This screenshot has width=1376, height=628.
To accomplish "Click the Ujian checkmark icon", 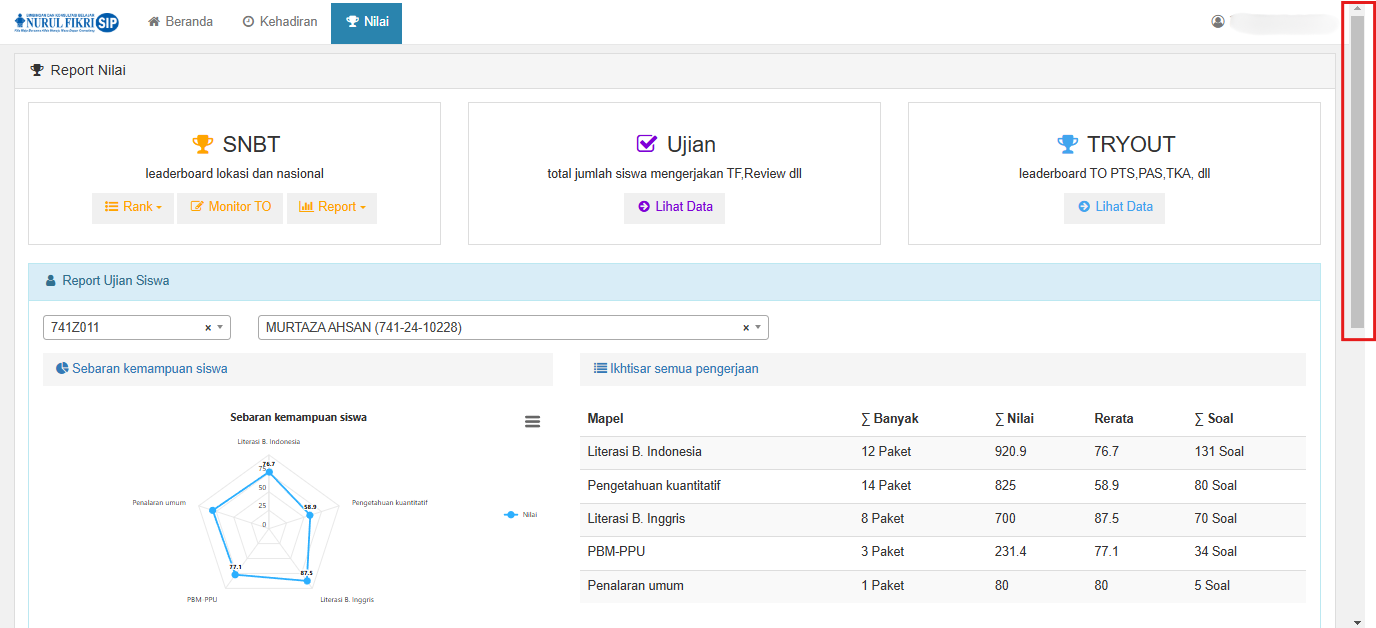I will [647, 144].
